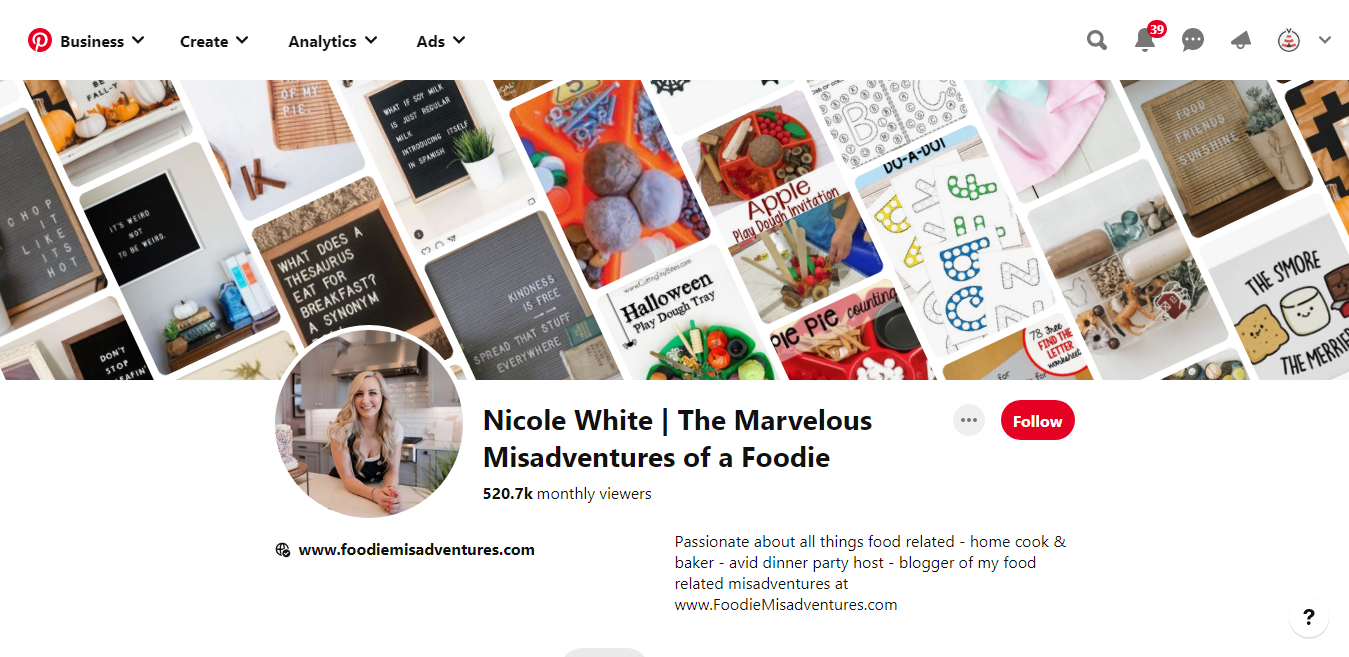Open the messages speech bubble icon
This screenshot has height=657, width=1349.
(1193, 41)
